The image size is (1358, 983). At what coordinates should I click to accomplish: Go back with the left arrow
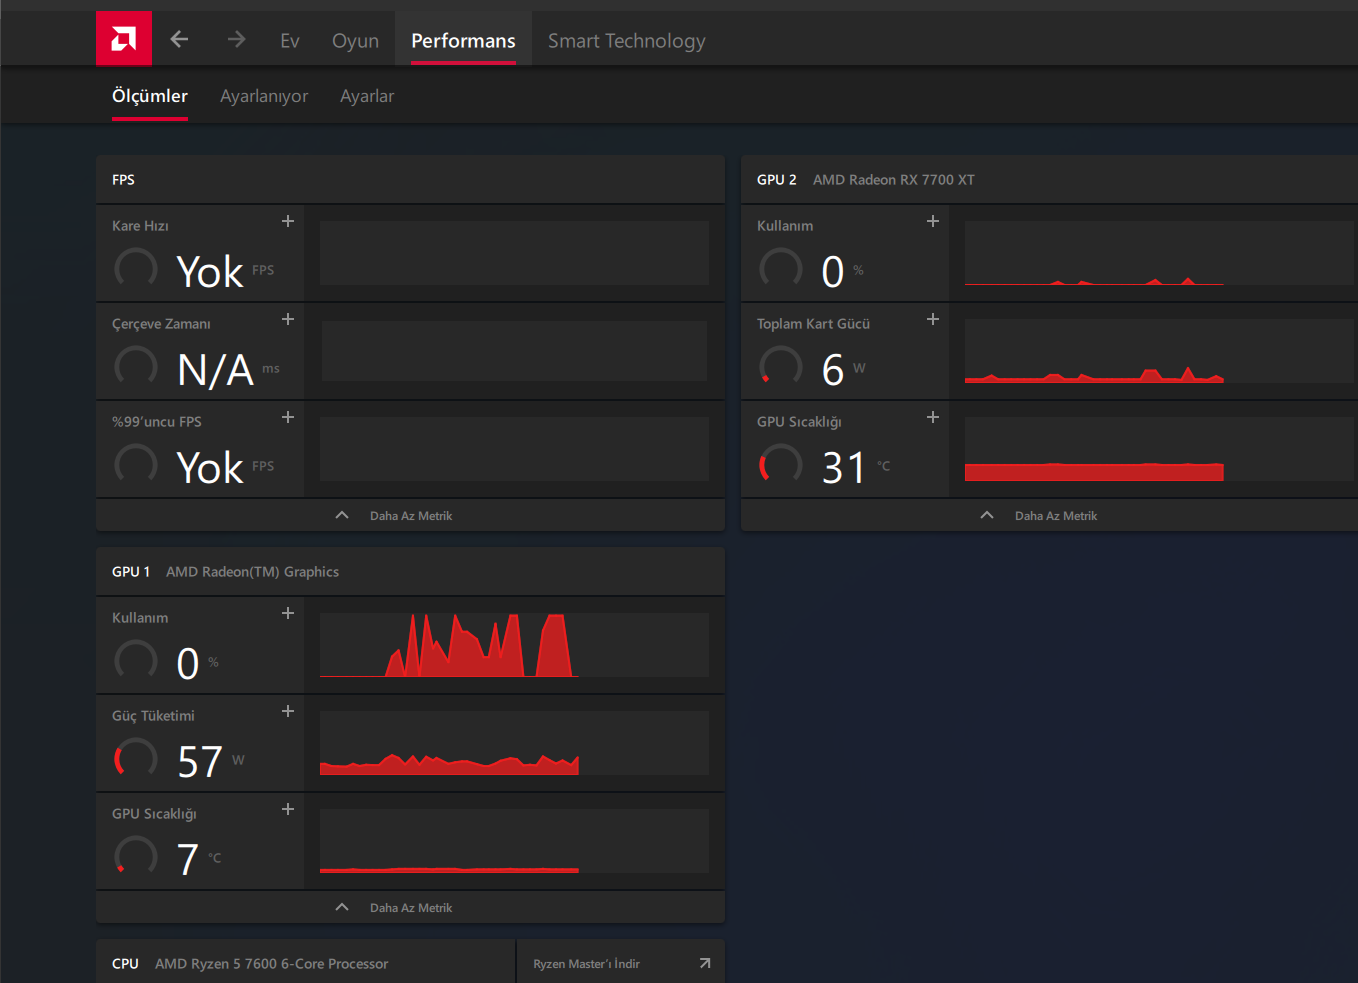click(x=180, y=39)
